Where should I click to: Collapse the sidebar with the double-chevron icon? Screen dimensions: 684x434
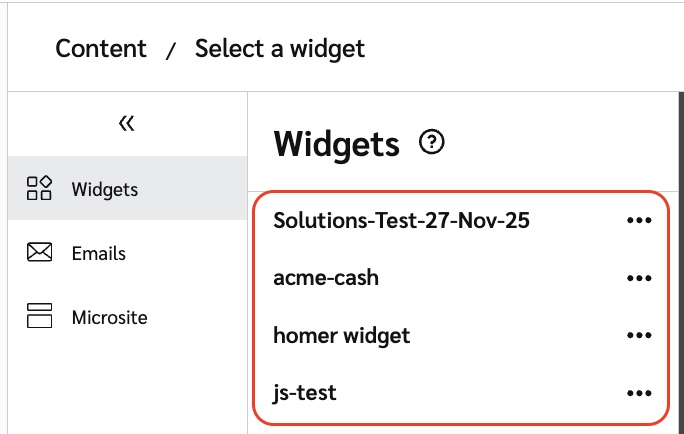pyautogui.click(x=126, y=123)
